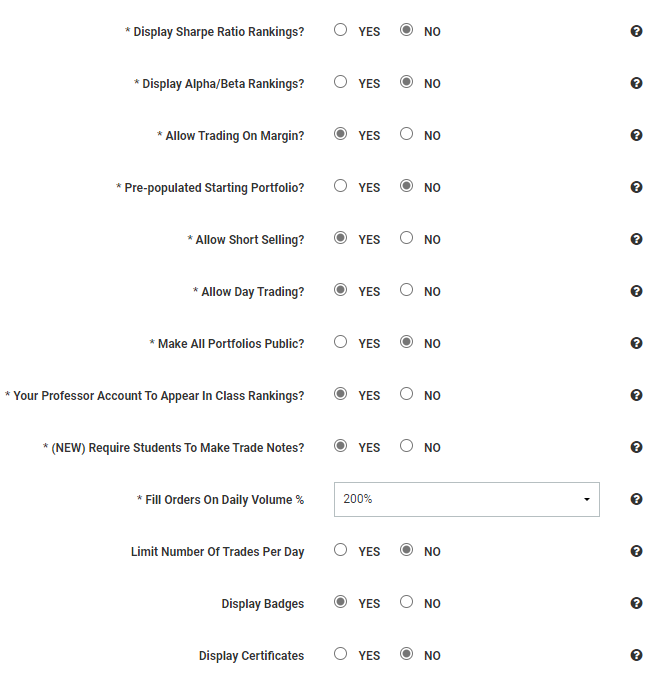This screenshot has height=683, width=672.
Task: Select NO for Allow Trading On Margin
Action: pos(406,134)
